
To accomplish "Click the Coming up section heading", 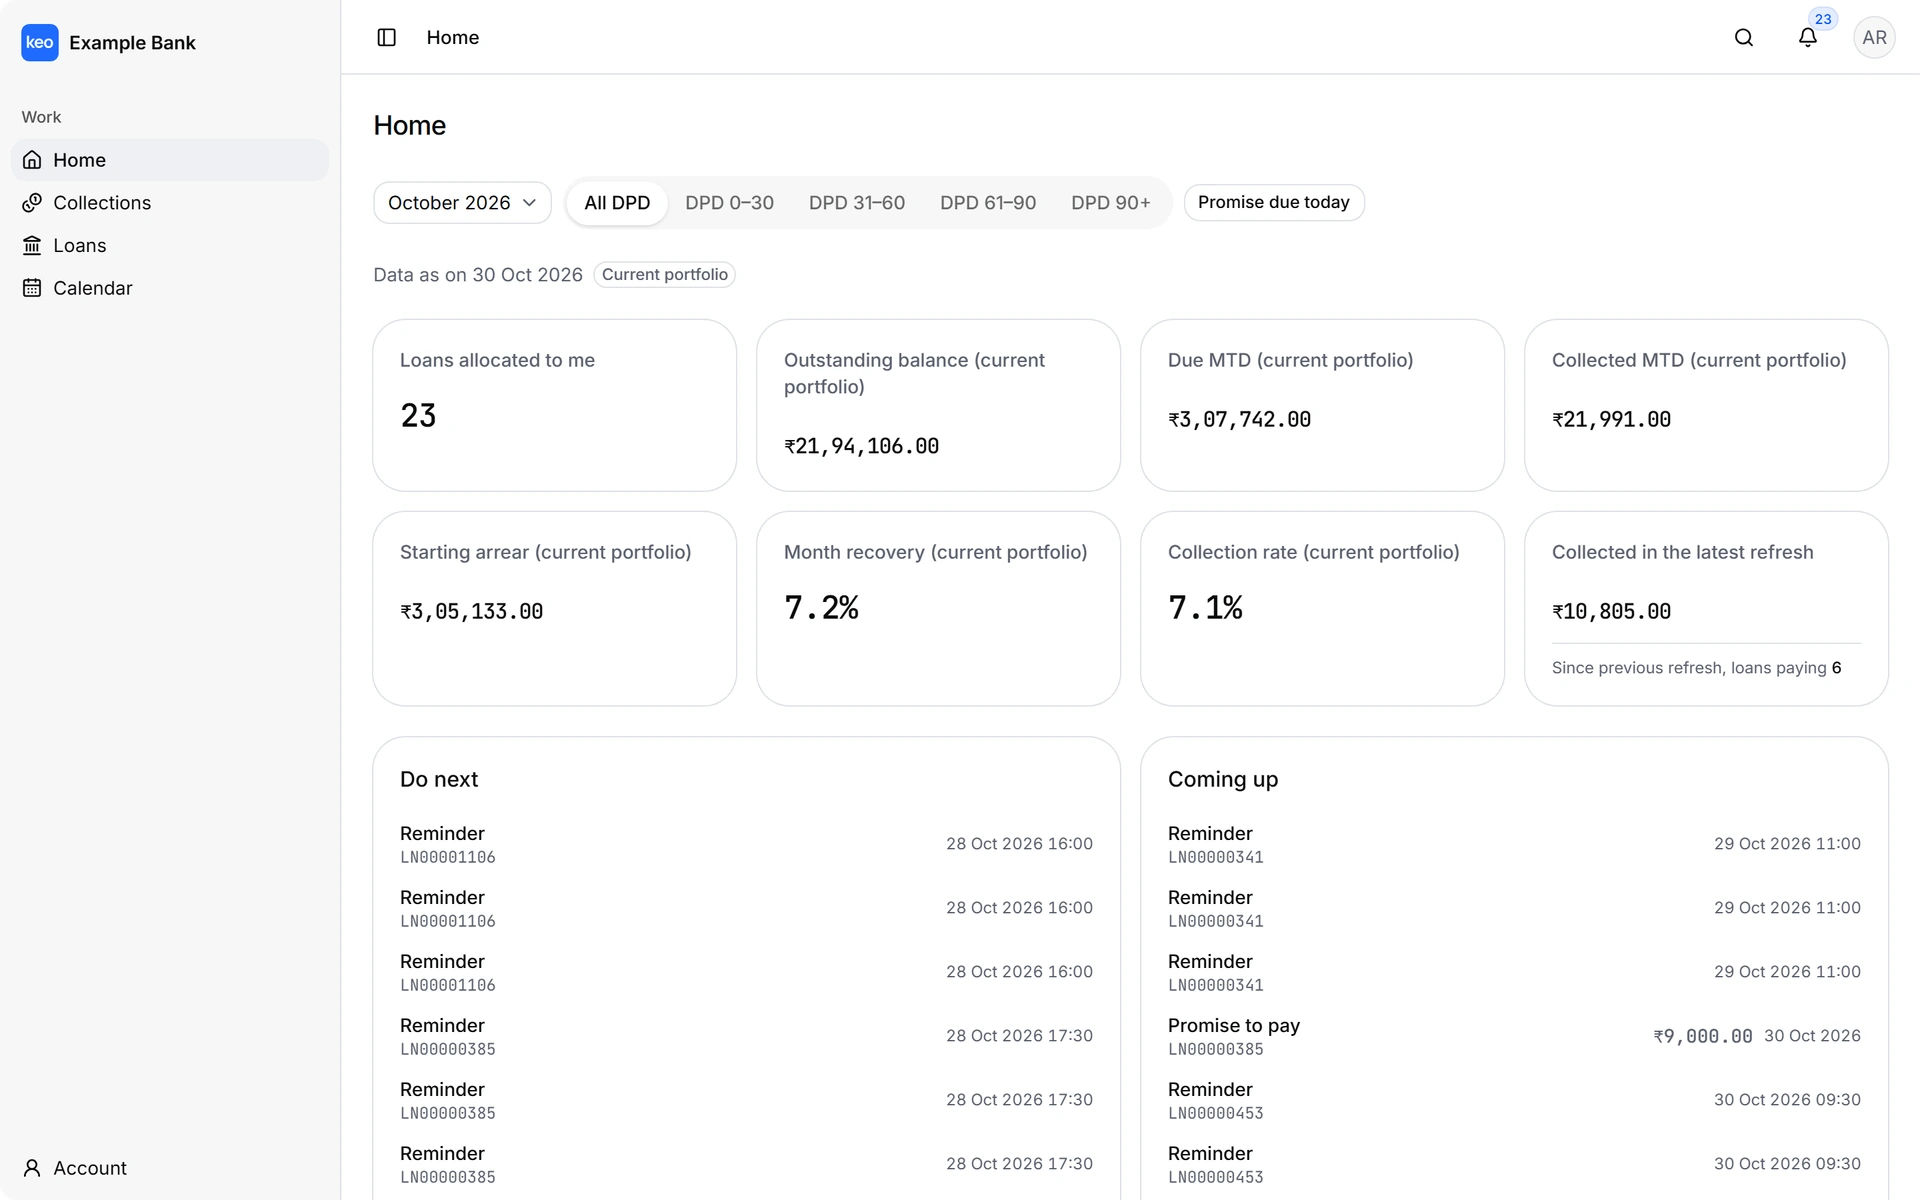I will coord(1223,780).
